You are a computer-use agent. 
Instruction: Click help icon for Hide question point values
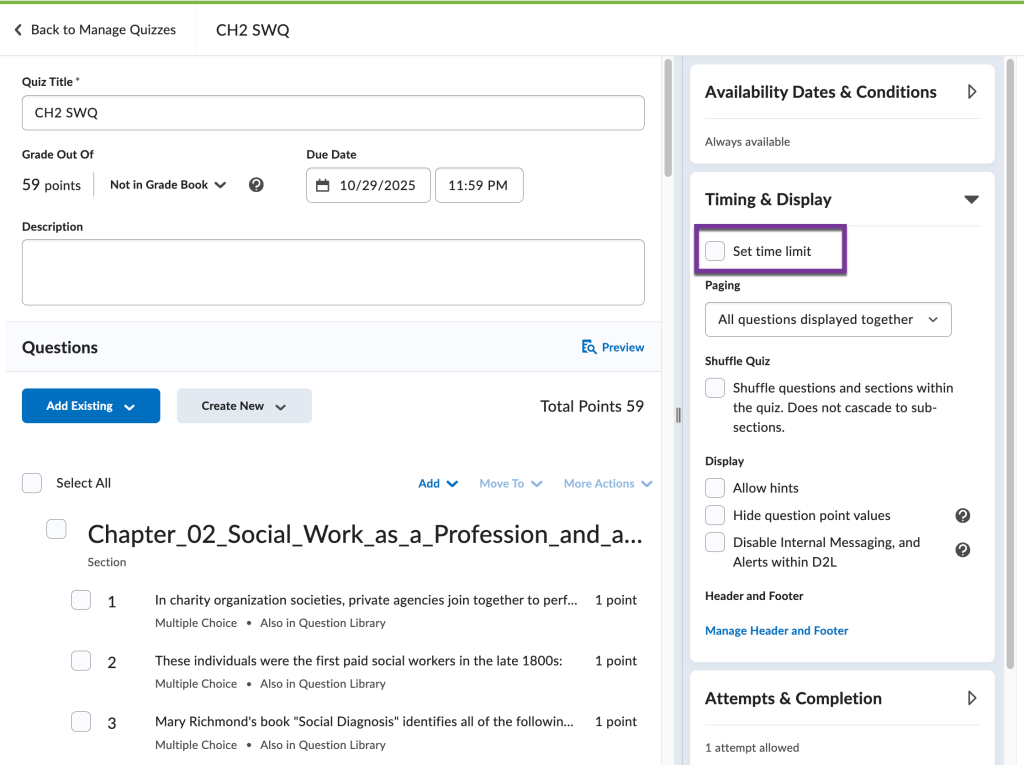(962, 516)
